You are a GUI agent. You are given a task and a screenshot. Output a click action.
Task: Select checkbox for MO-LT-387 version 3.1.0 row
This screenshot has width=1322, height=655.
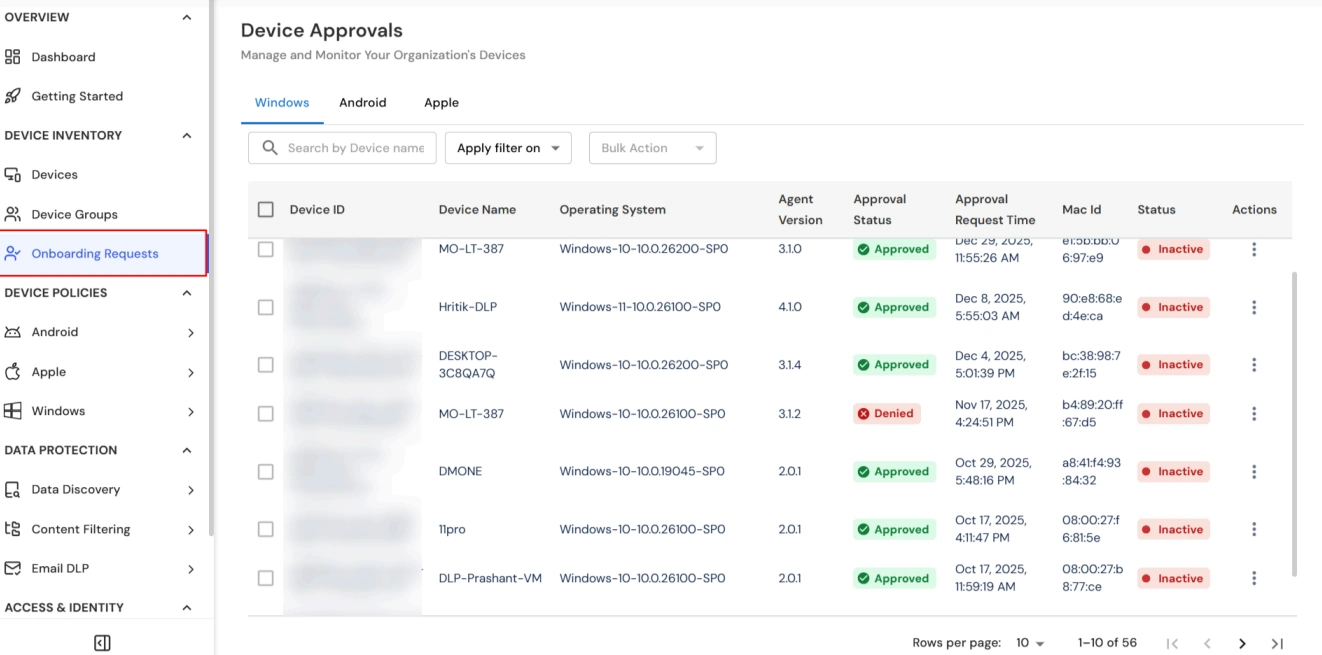coord(265,249)
